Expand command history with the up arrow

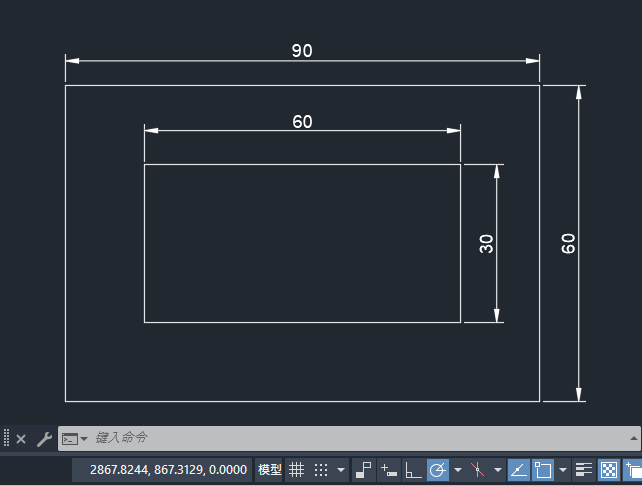(633, 438)
